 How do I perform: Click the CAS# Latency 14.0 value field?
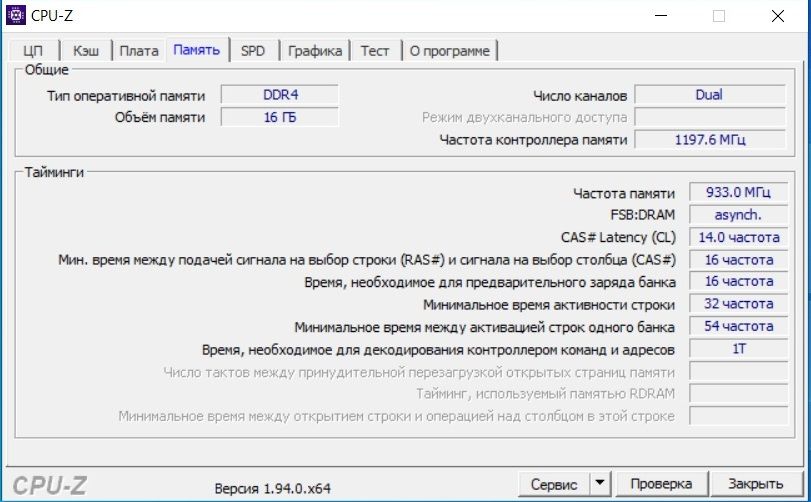(737, 237)
